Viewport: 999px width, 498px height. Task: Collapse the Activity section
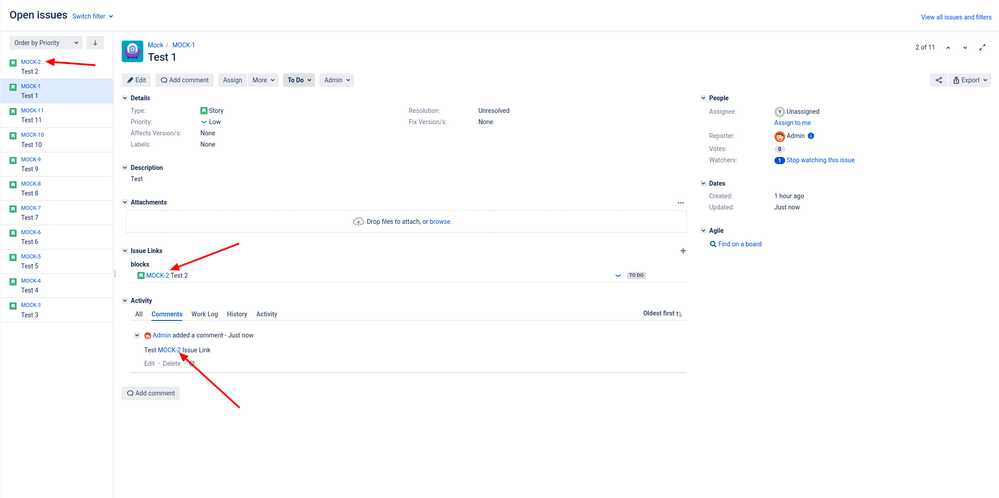[125, 301]
